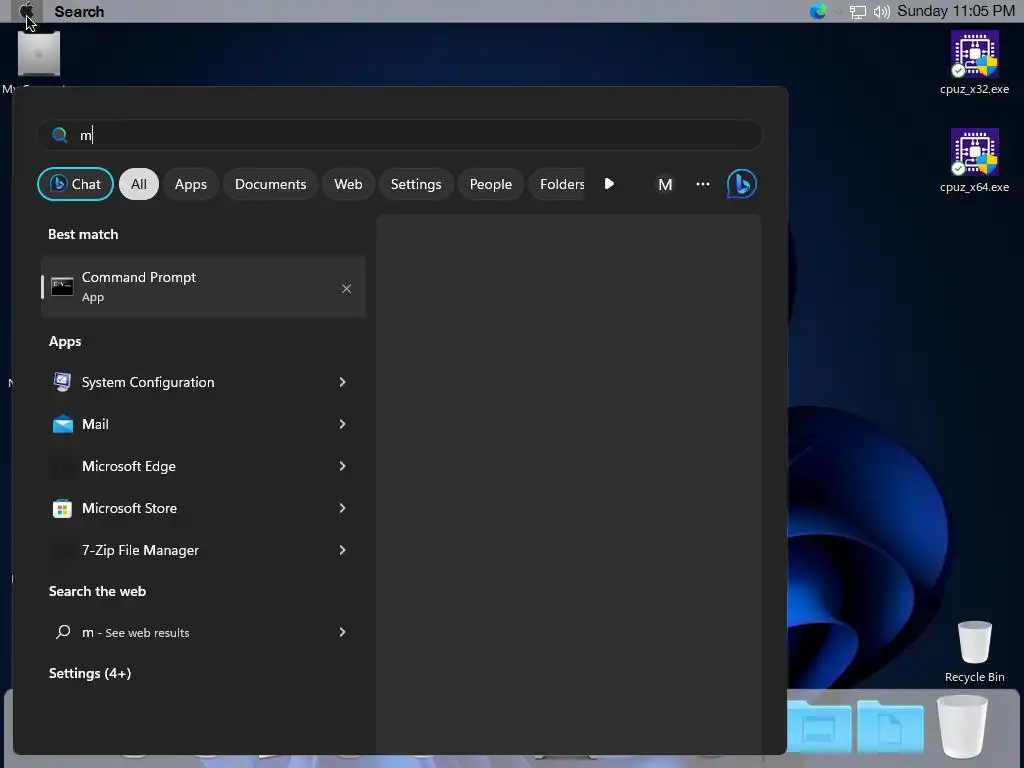Click the volume speaker tray icon
The height and width of the screenshot is (768, 1024).
(x=881, y=12)
